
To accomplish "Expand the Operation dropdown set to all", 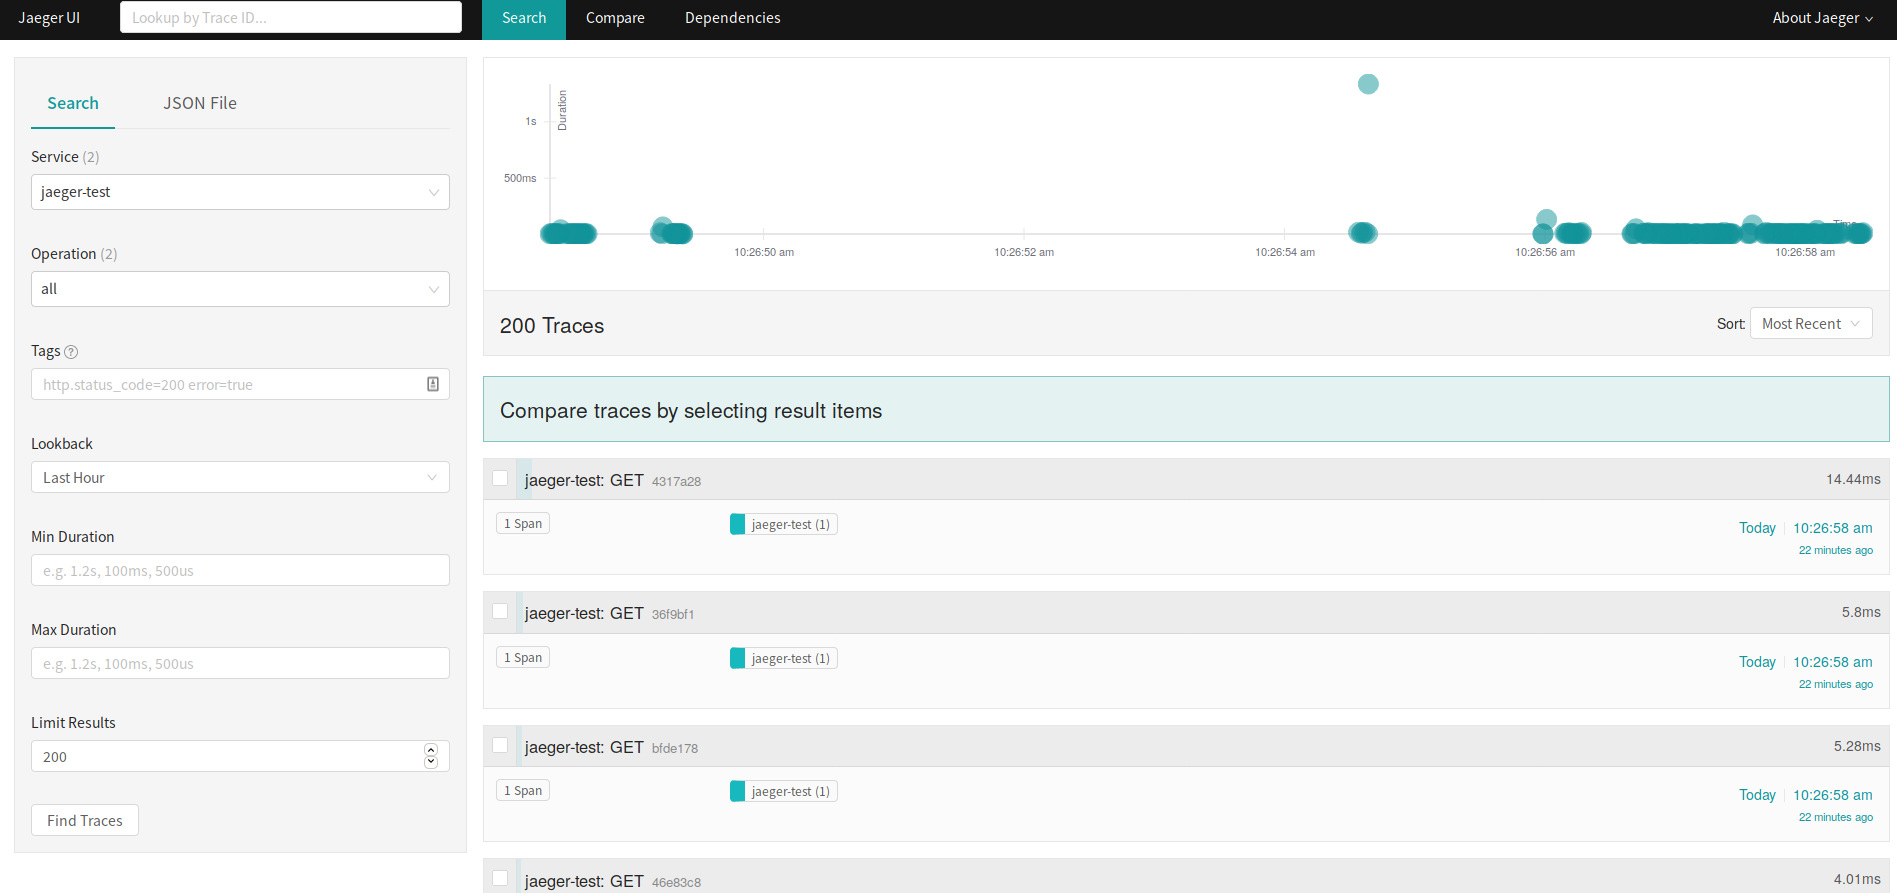I will coord(240,289).
